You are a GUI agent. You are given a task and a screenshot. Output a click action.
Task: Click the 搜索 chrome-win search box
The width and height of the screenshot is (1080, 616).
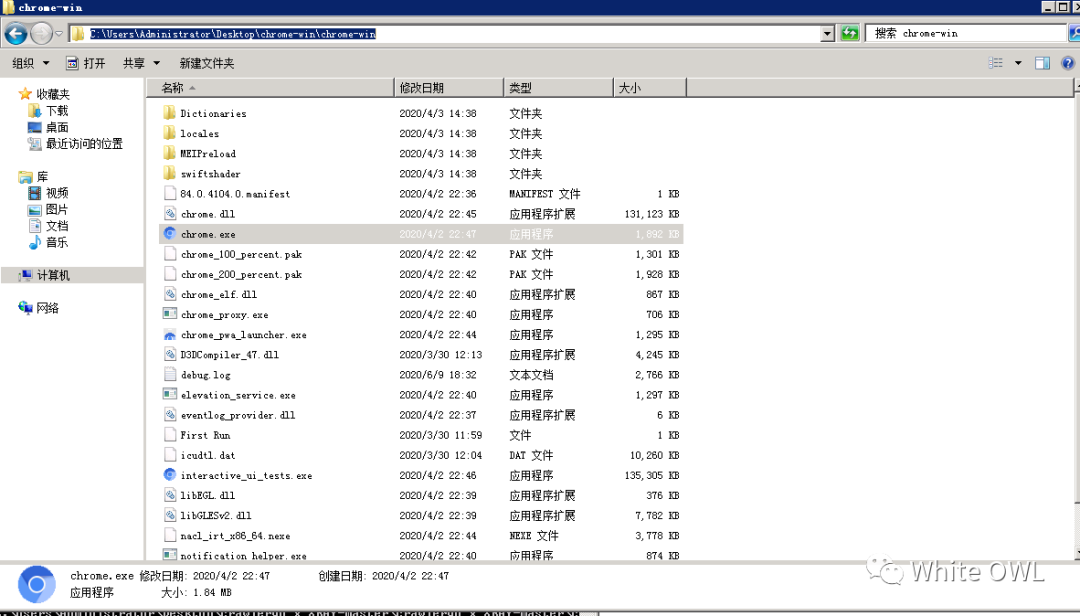tap(965, 33)
